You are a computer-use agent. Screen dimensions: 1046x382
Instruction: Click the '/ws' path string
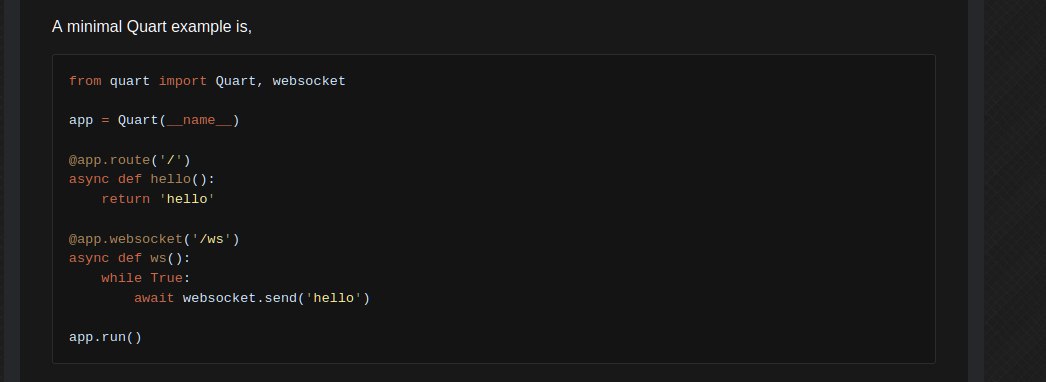point(211,239)
